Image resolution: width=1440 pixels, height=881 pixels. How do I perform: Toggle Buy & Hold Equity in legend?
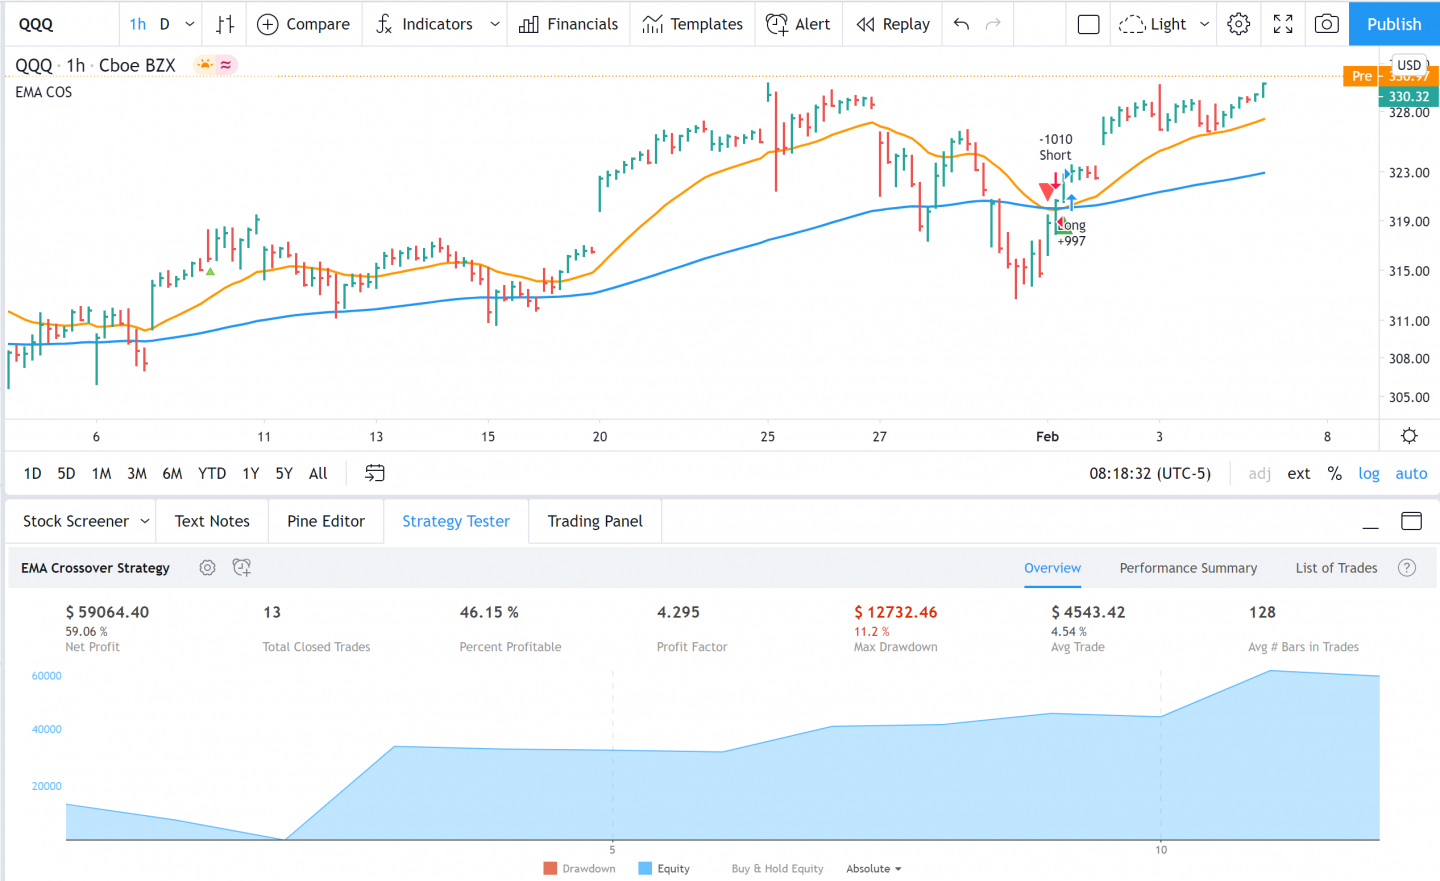pos(777,868)
